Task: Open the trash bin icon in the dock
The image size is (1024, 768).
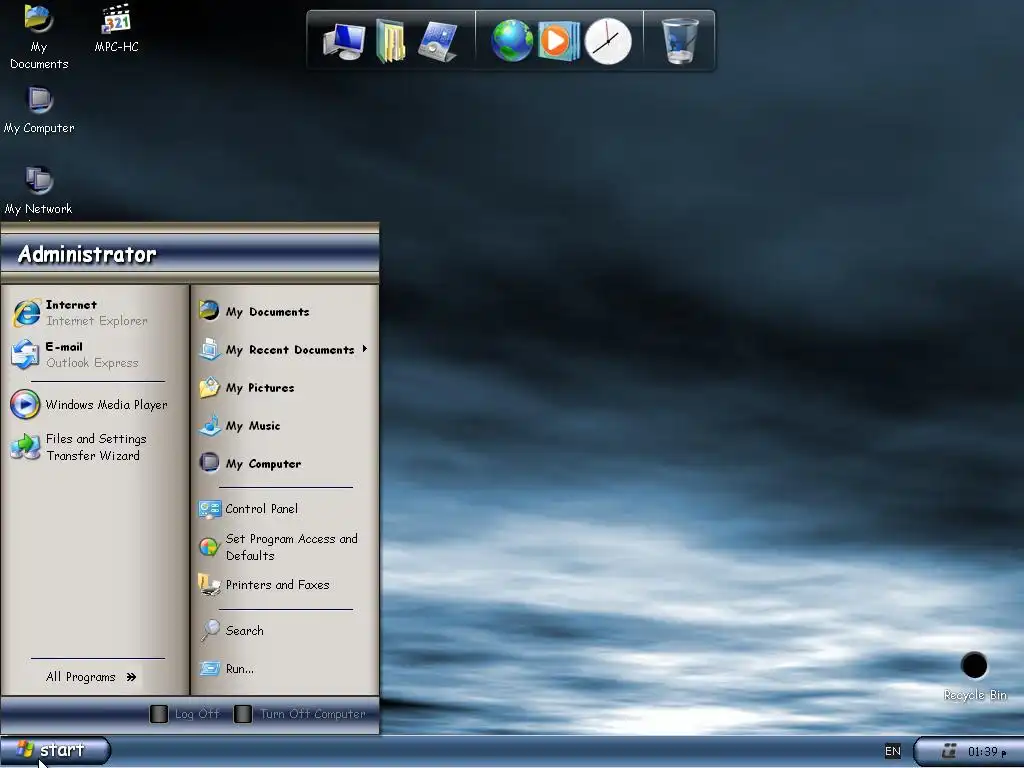Action: click(679, 41)
